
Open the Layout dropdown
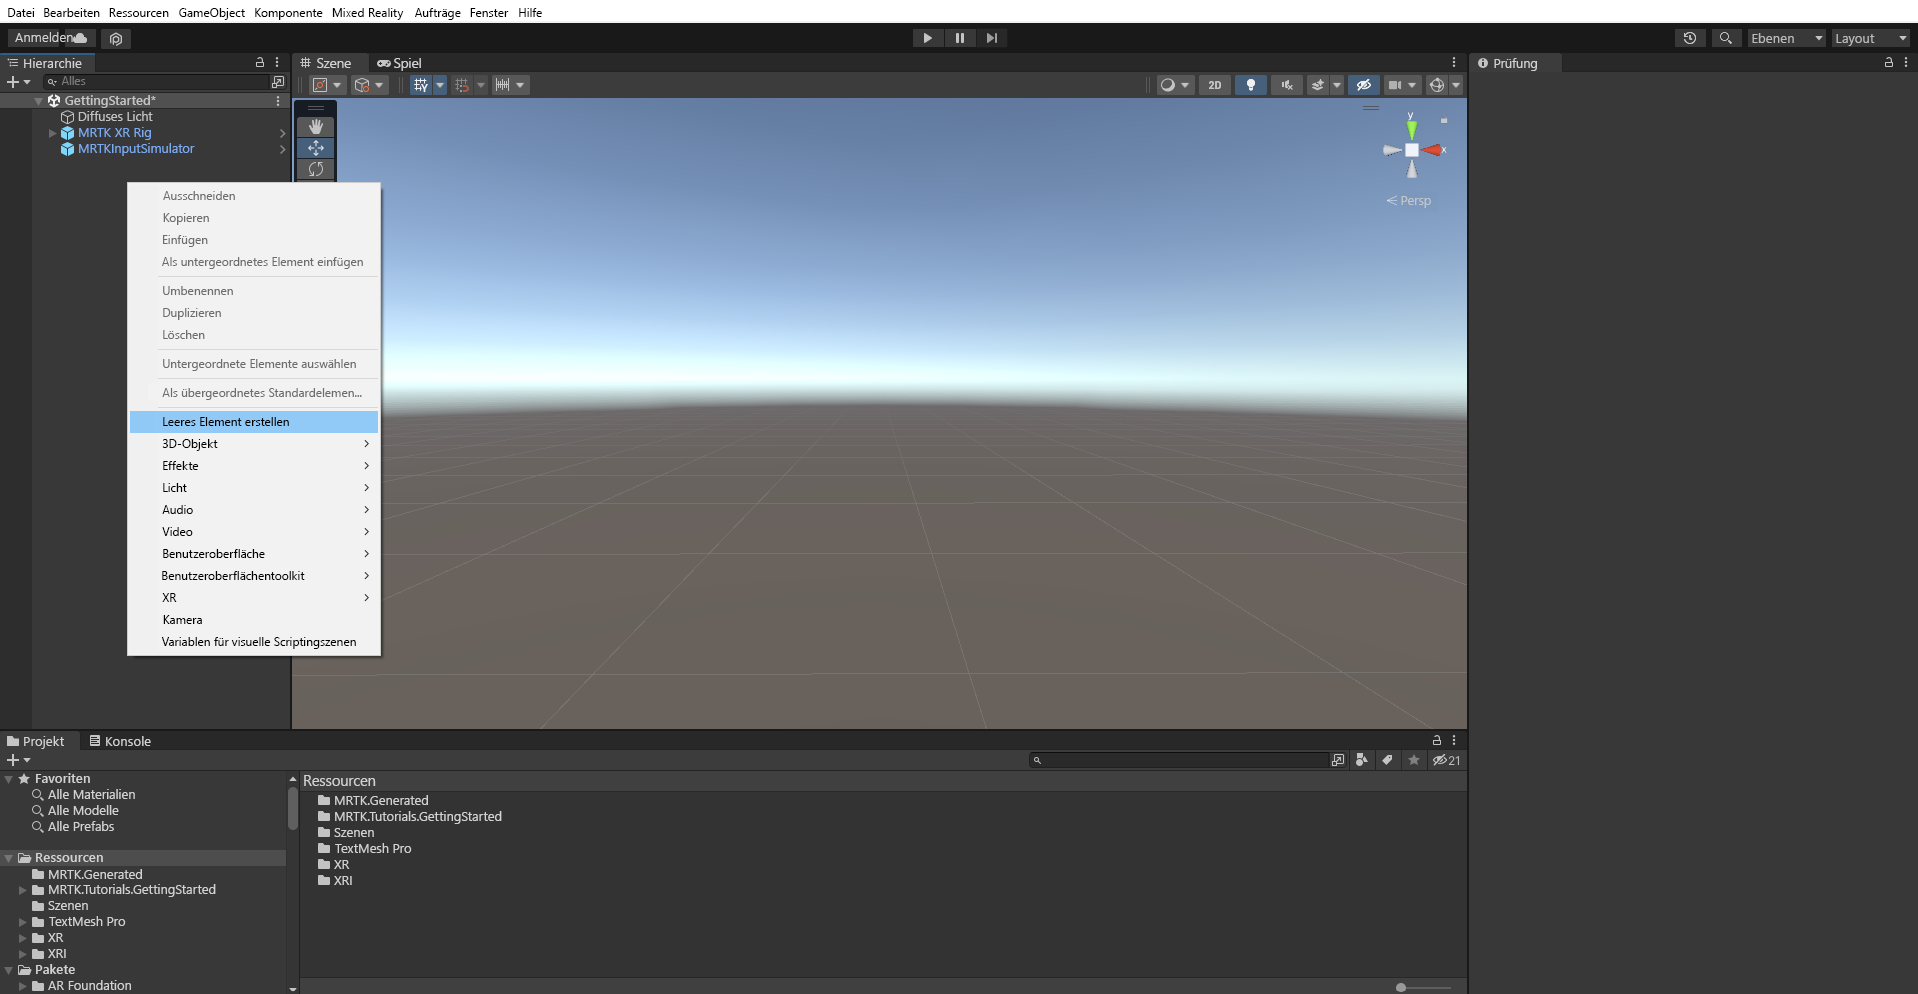click(1871, 38)
